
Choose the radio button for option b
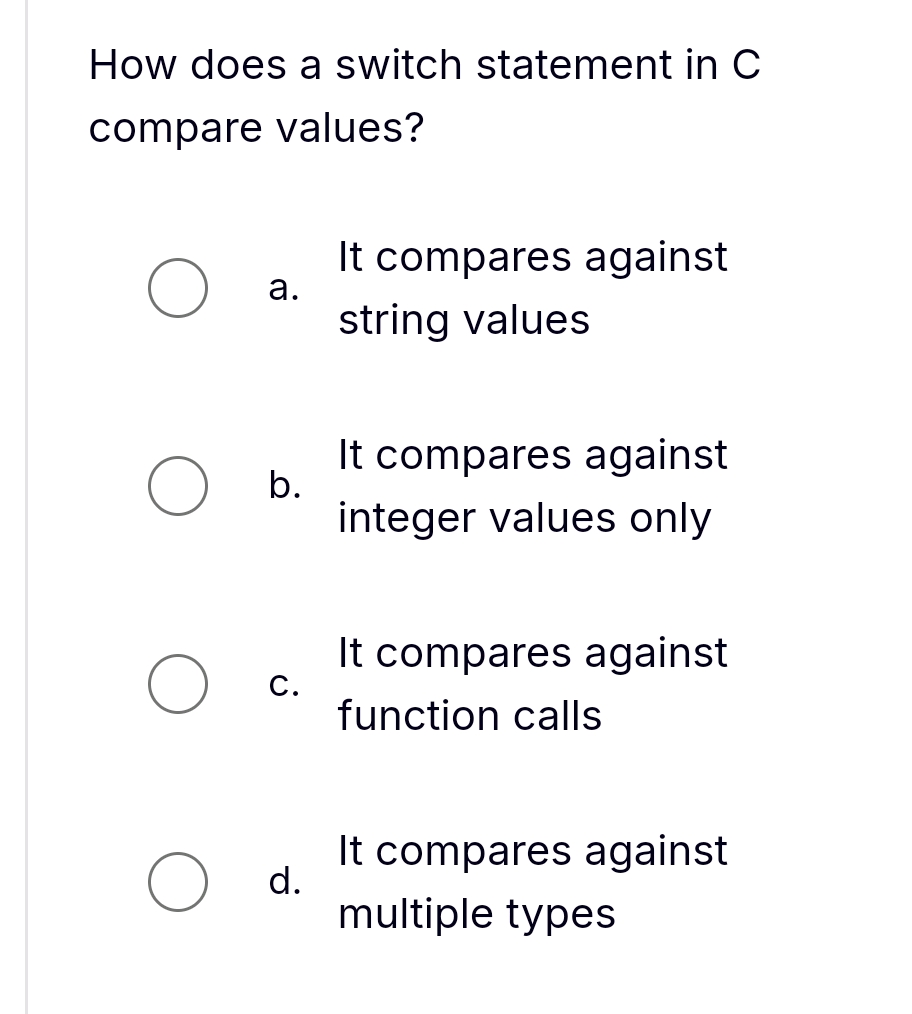click(180, 489)
